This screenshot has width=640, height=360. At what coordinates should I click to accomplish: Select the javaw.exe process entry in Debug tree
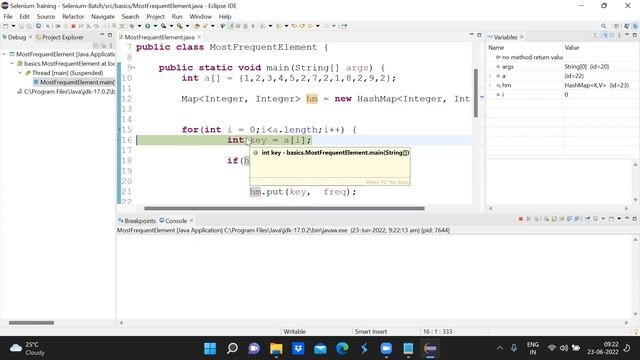[x=66, y=92]
